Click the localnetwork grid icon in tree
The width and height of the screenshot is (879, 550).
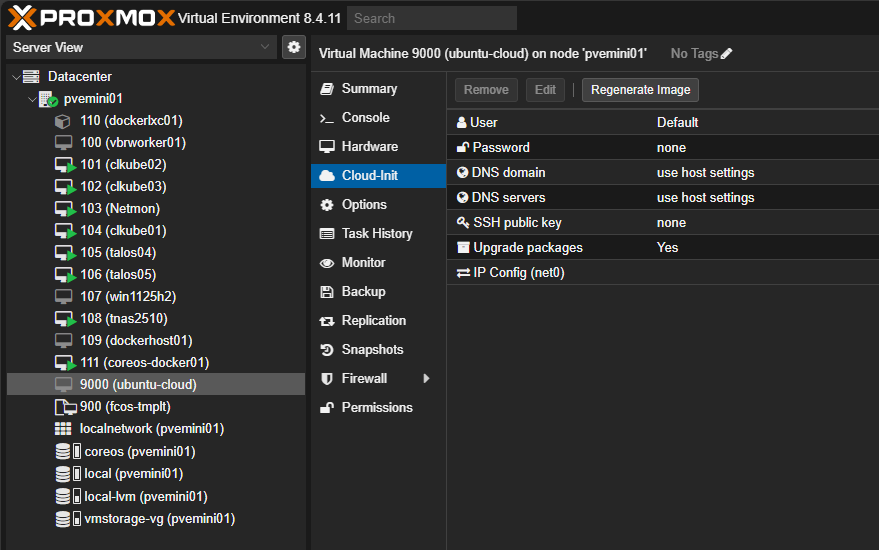point(64,429)
